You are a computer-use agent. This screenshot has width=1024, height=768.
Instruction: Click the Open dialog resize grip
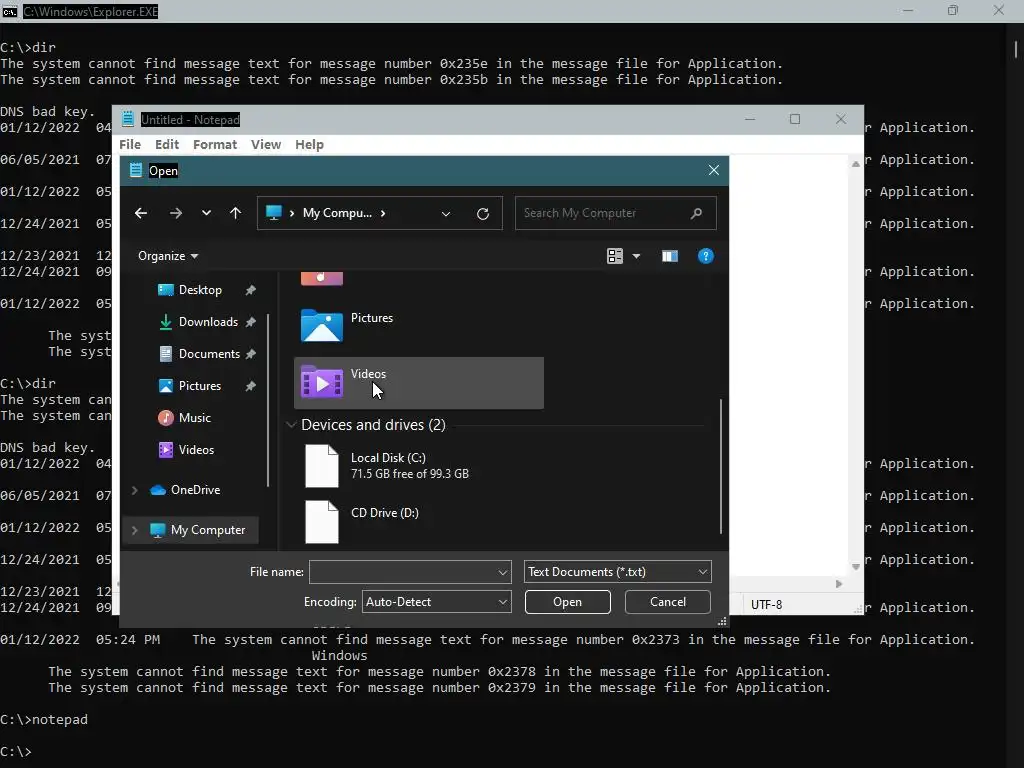pos(722,622)
